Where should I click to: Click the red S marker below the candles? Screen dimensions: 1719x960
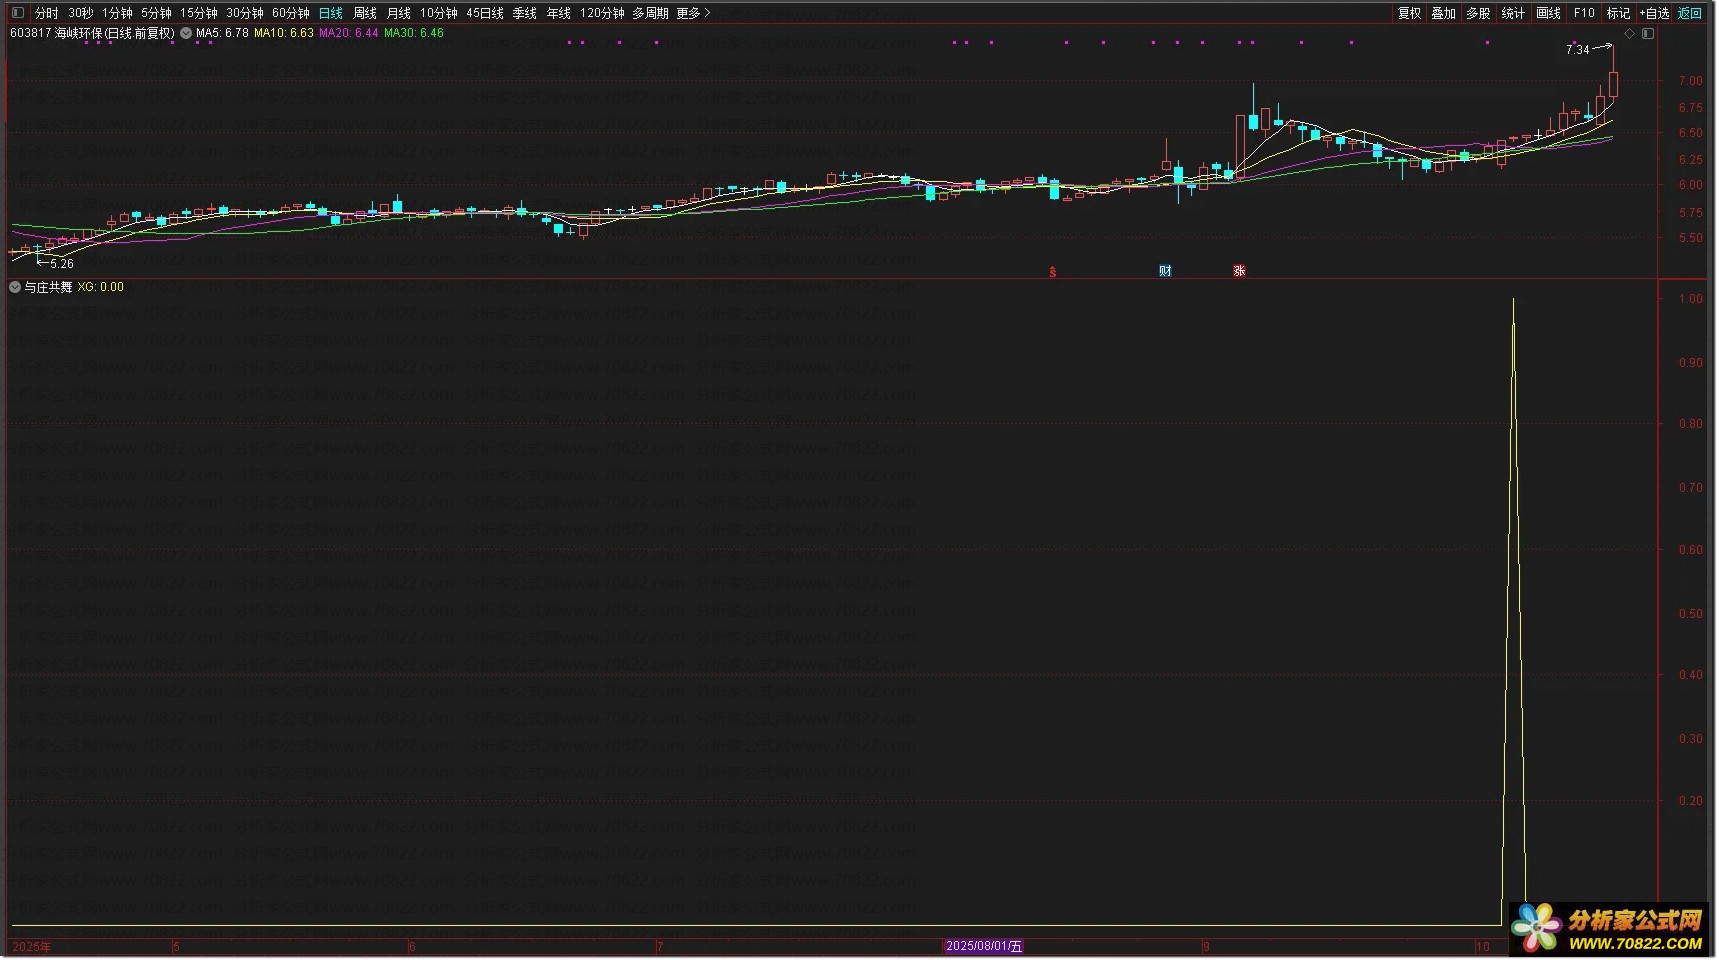point(1052,272)
